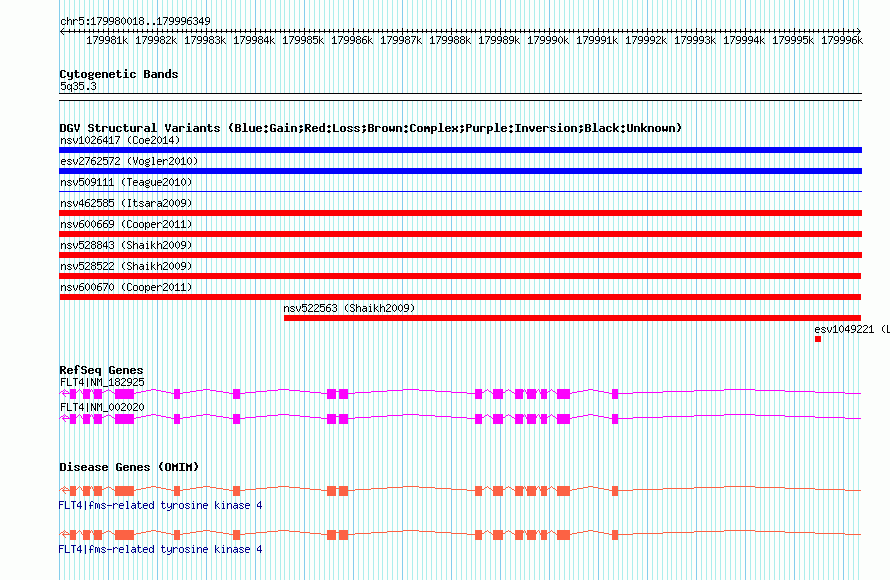Viewport: 890px width, 580px height.
Task: Click the nsv1026417 (Coe2014) label
Action: click(120, 140)
